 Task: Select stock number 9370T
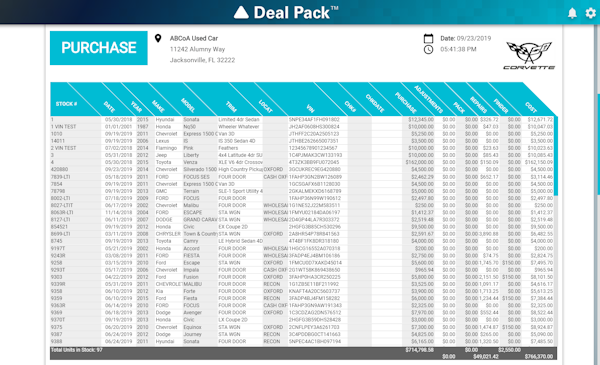58,320
